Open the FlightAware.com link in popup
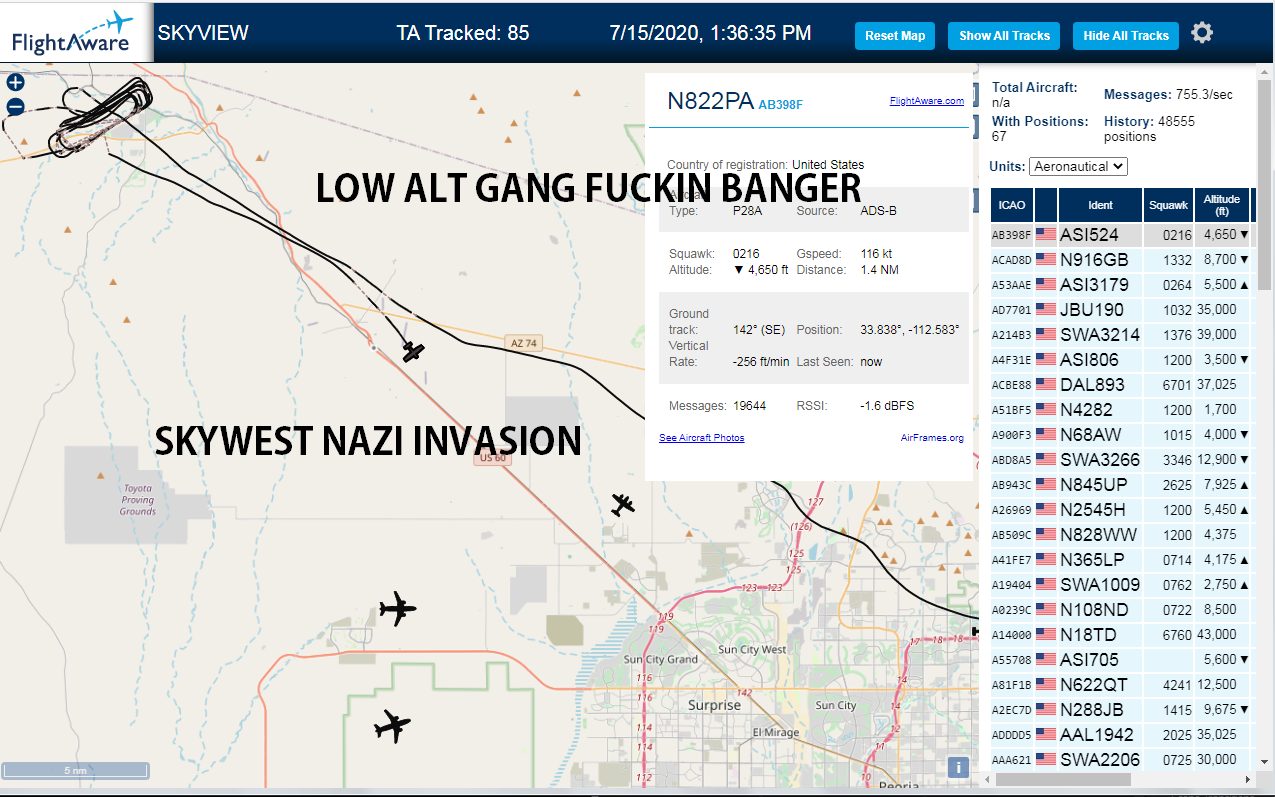The width and height of the screenshot is (1275, 797). tap(926, 101)
